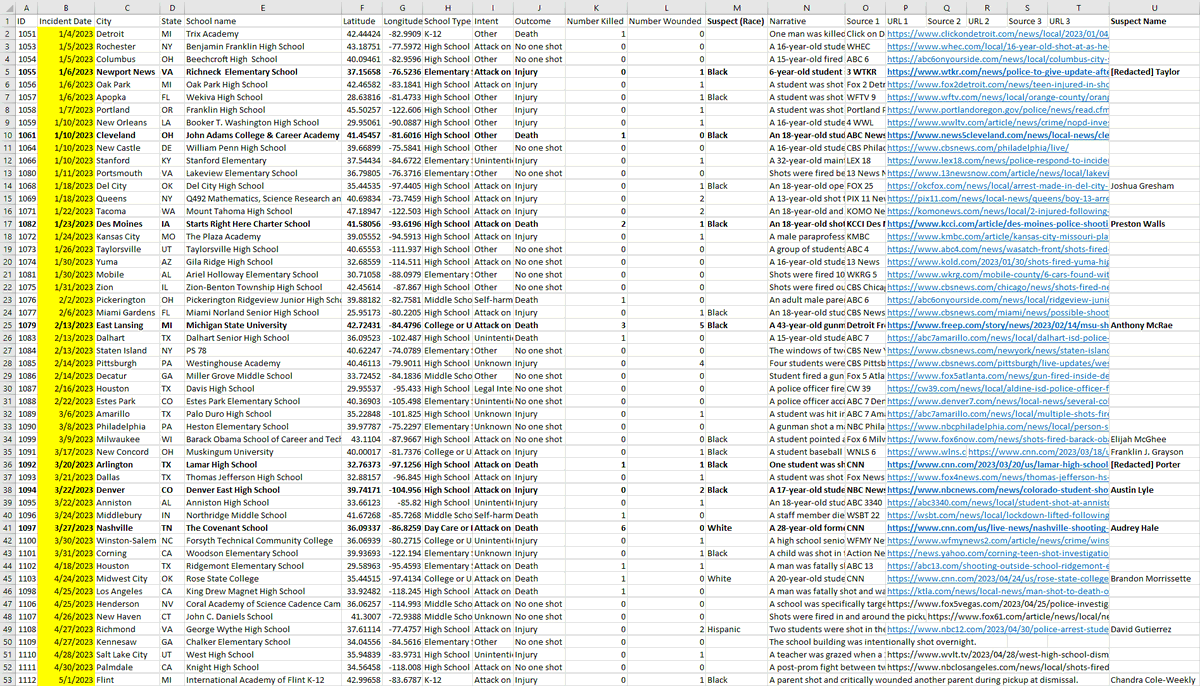1200x686 pixels.
Task: Open the pix11.com Queens news link
Action: tap(997, 199)
